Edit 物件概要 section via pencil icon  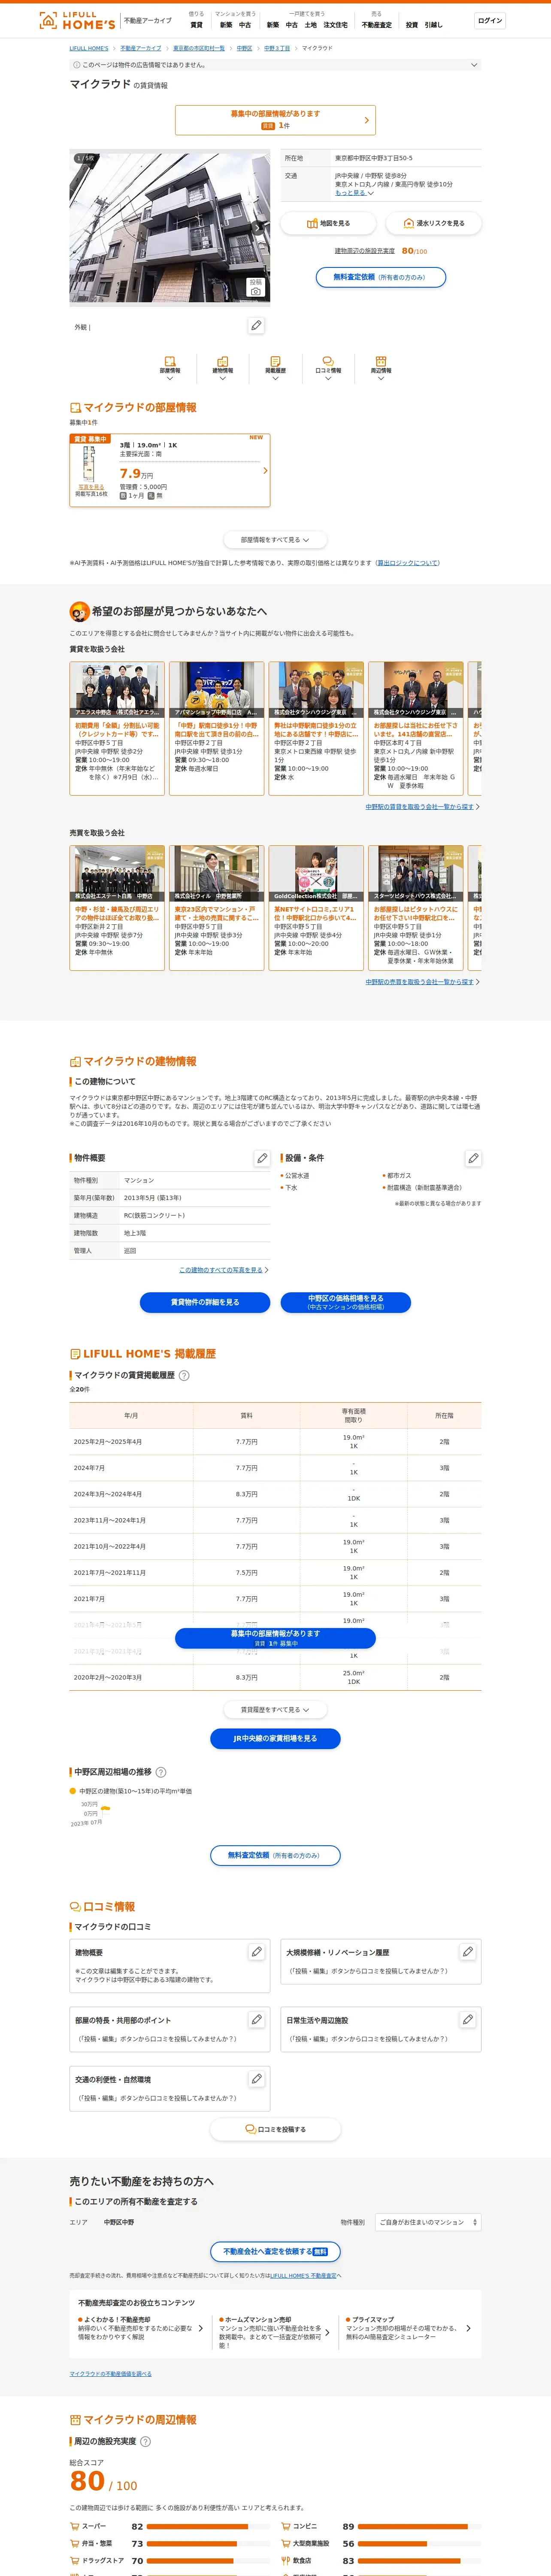pos(262,1158)
